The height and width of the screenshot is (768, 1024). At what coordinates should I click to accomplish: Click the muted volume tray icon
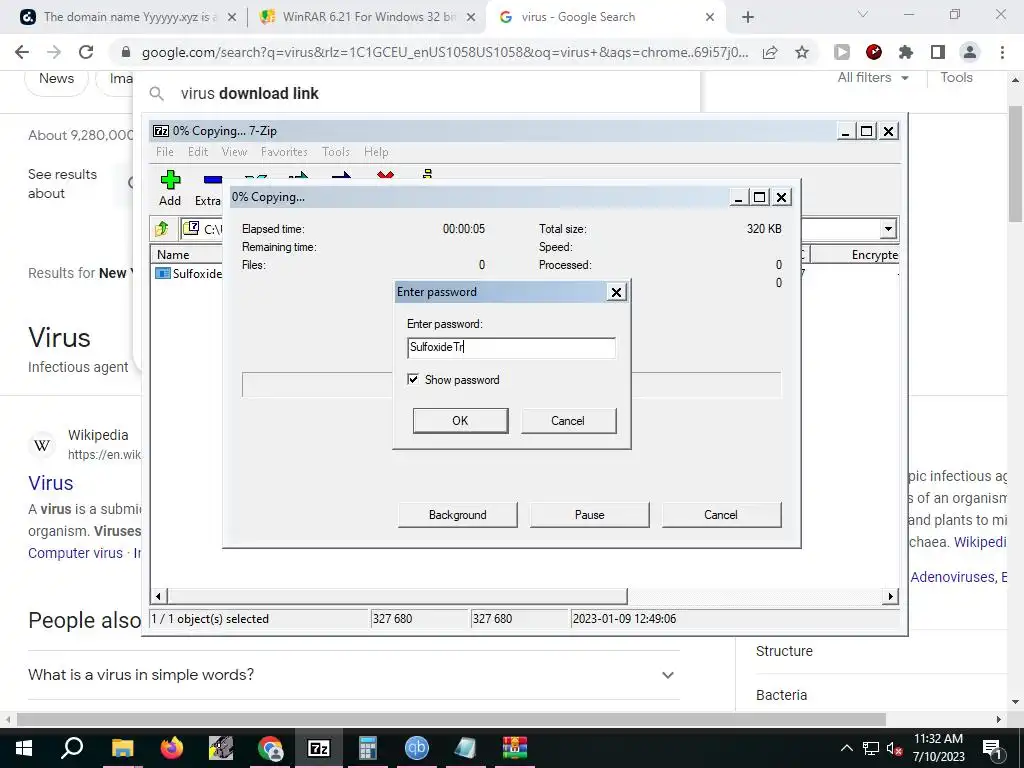click(894, 748)
